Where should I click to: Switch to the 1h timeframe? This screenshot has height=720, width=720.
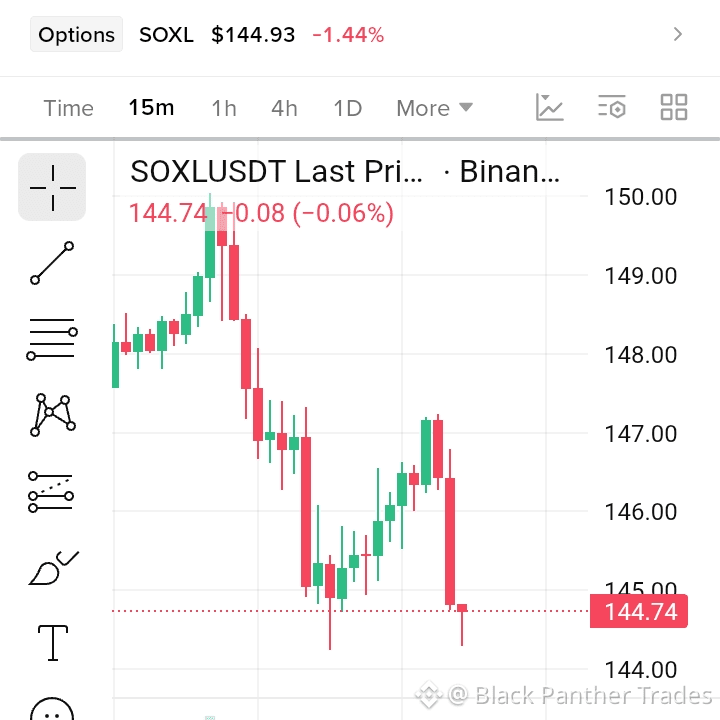click(x=224, y=108)
